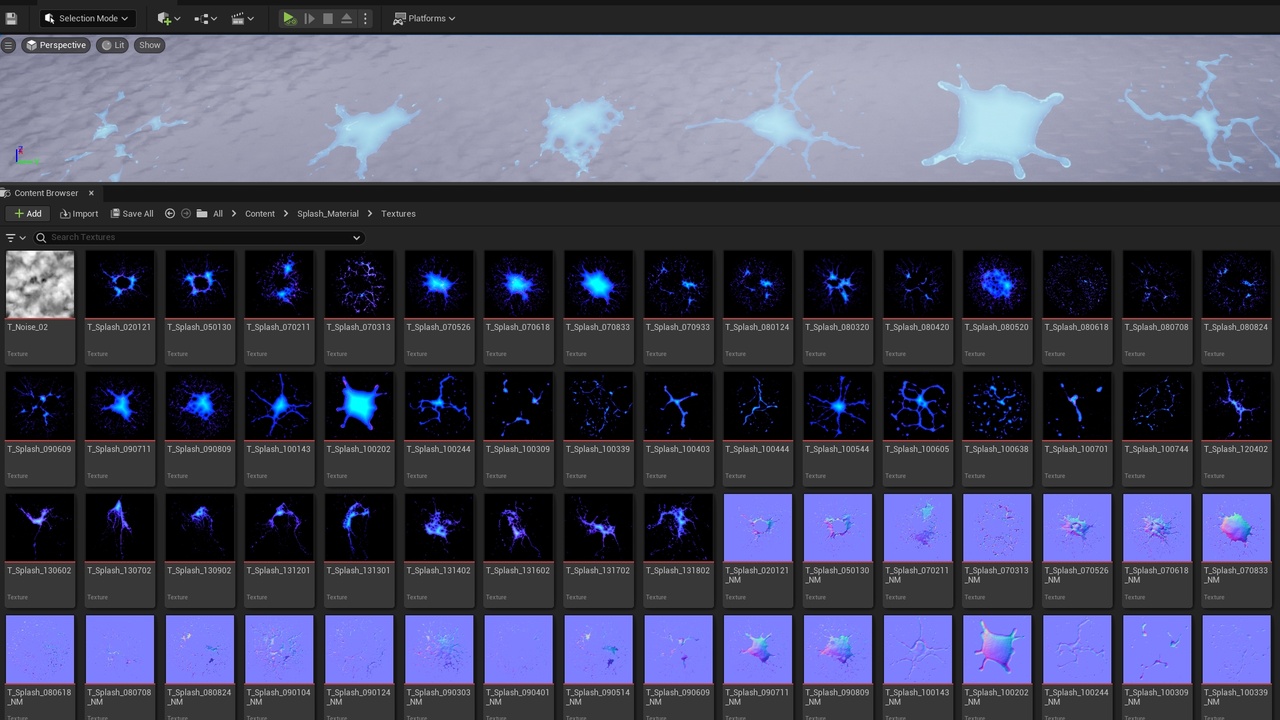Viewport: 1280px width, 720px height.
Task: Open viewport options hamburger menu
Action: click(8, 45)
